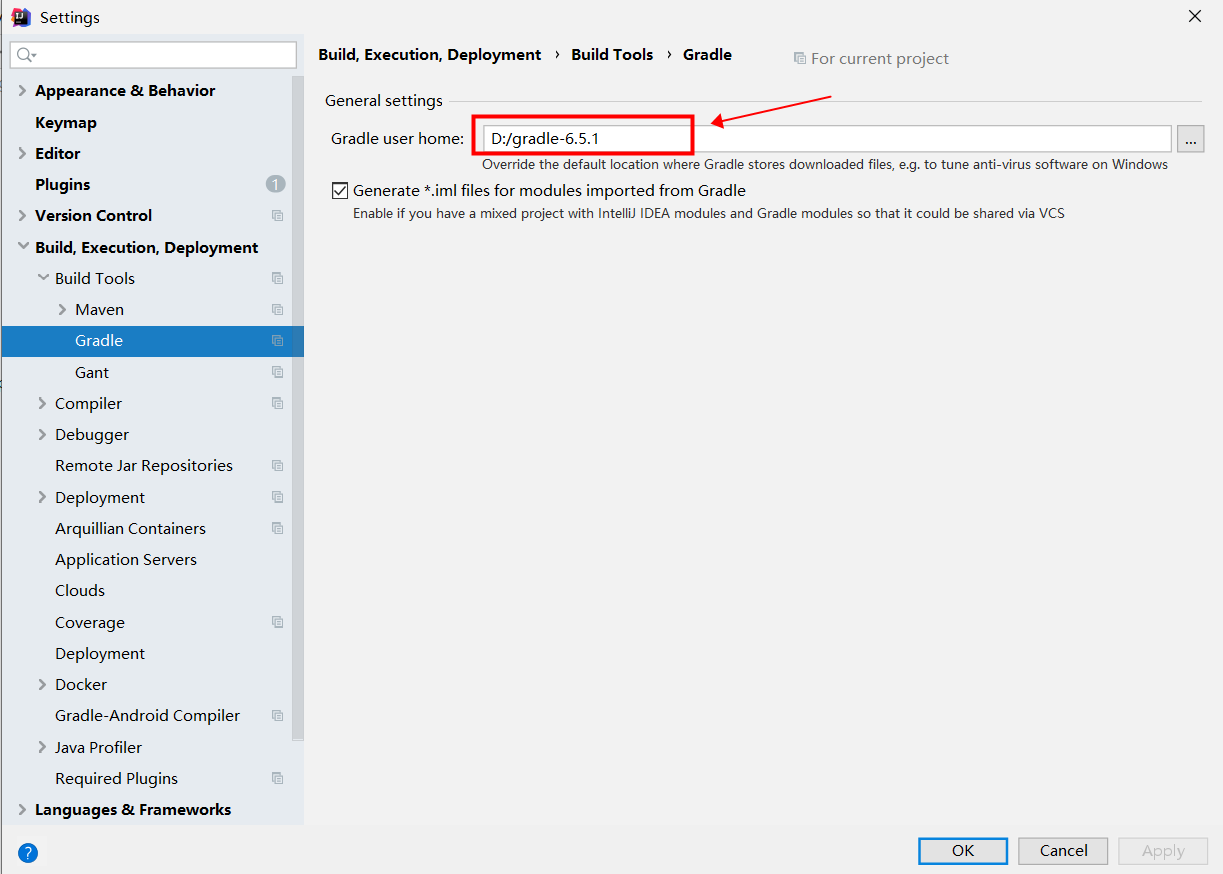The height and width of the screenshot is (874, 1223).
Task: Expand the Deployment node above Arquillian Containers
Action: coord(42,498)
